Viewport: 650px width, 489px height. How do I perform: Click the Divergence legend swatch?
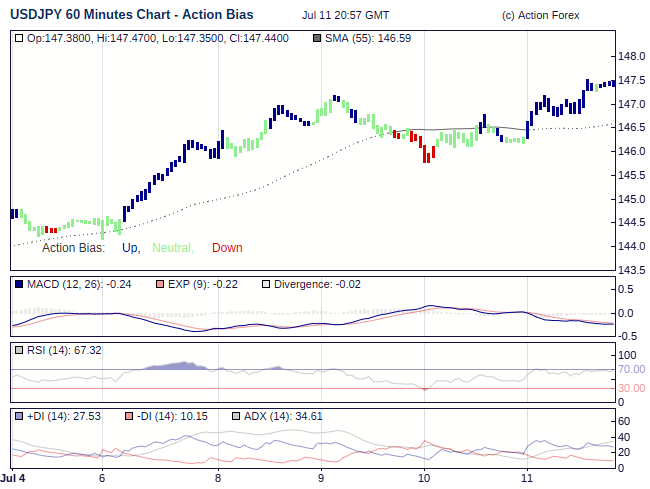(265, 284)
